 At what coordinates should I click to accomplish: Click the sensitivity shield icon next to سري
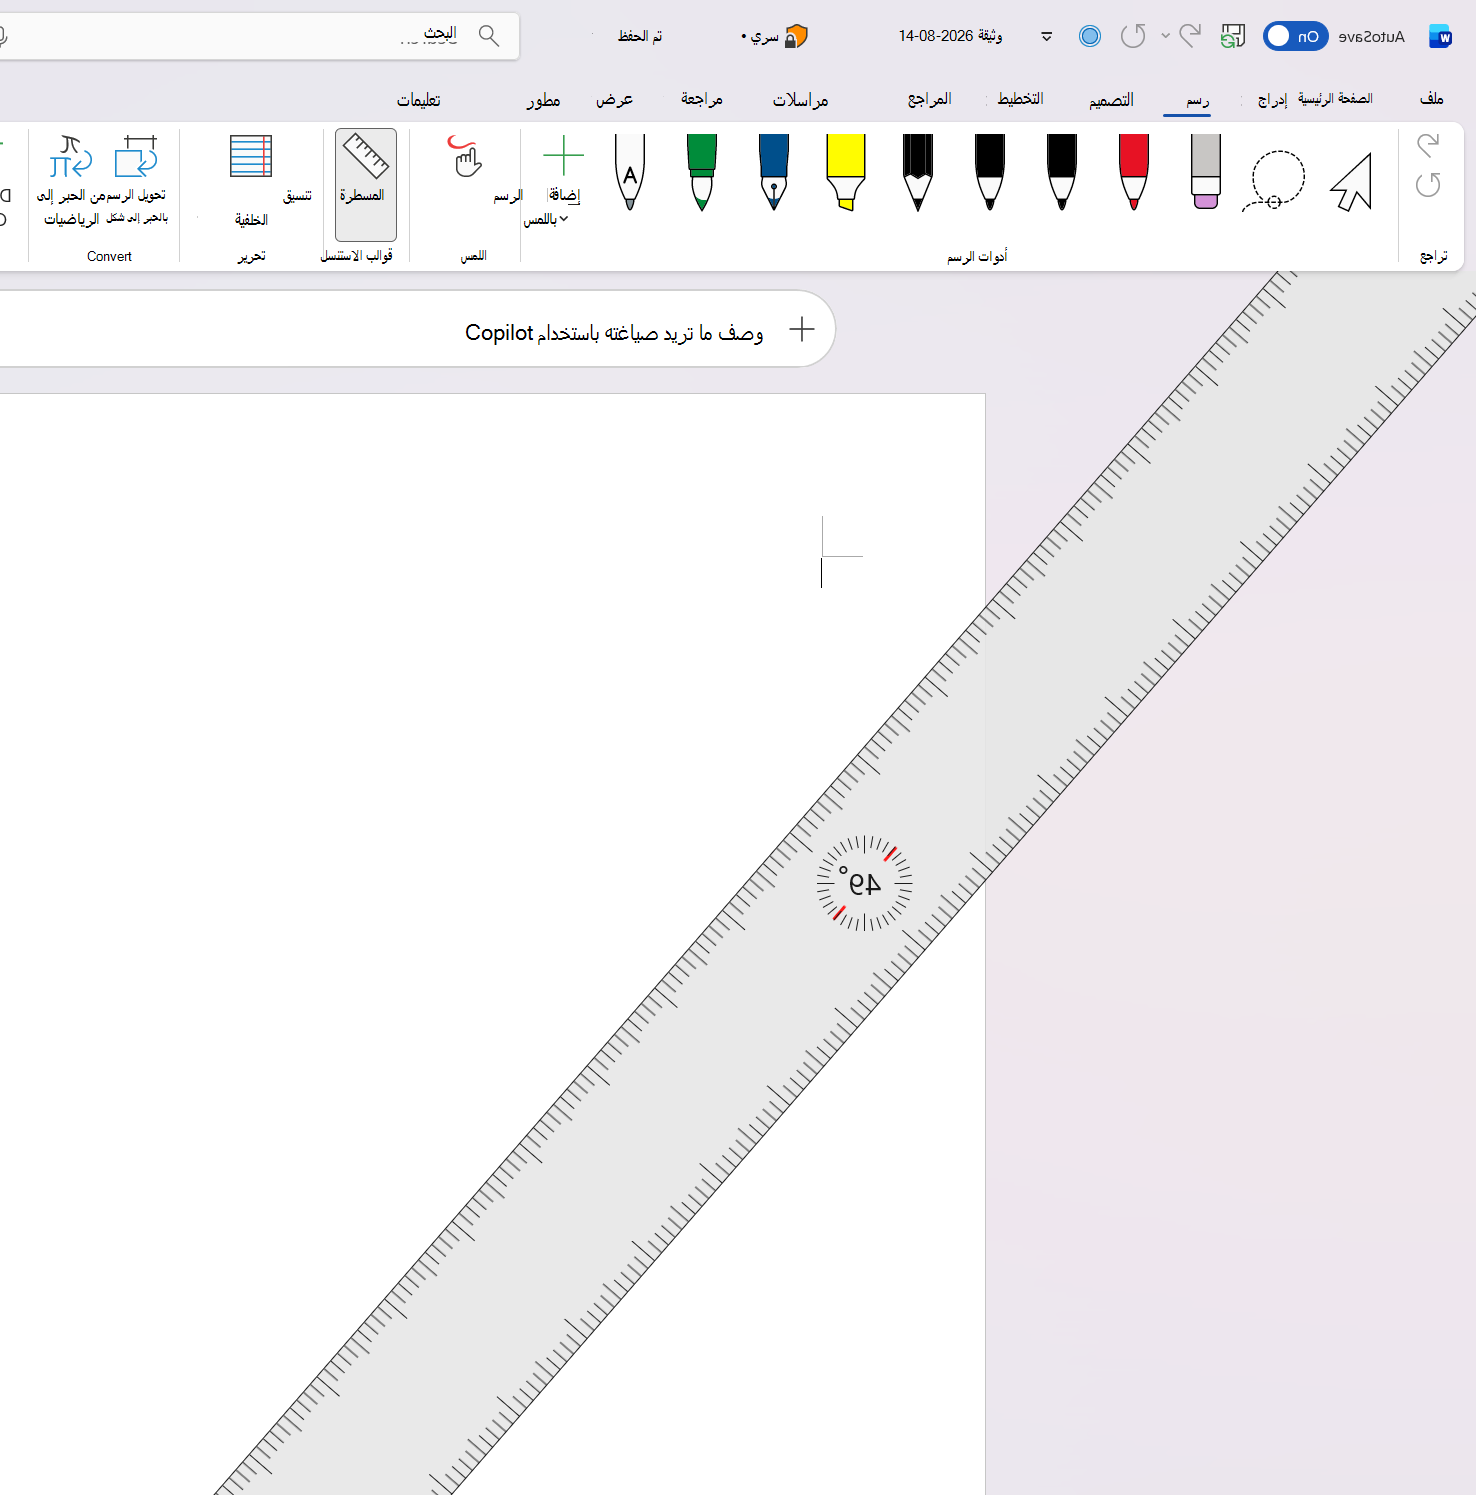pos(796,36)
